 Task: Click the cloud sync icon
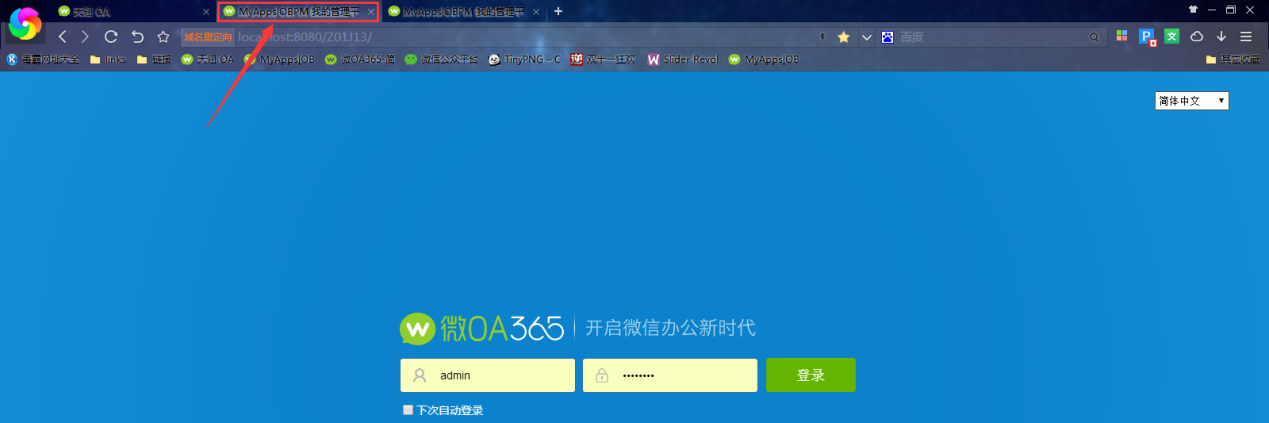(x=1196, y=36)
